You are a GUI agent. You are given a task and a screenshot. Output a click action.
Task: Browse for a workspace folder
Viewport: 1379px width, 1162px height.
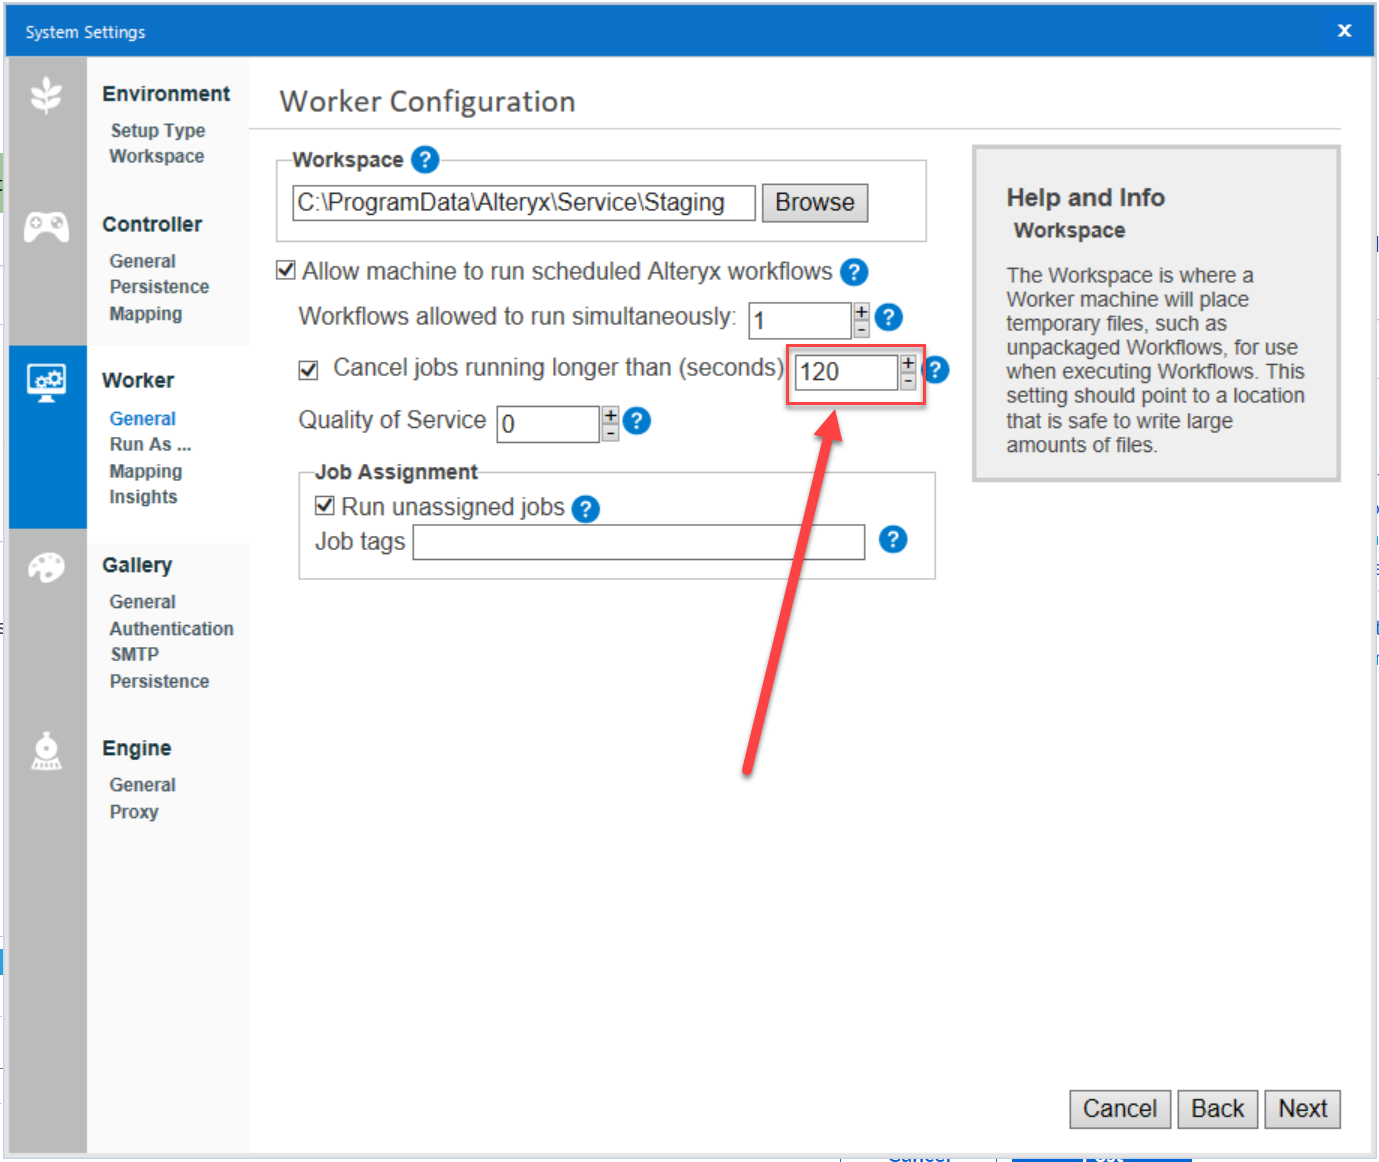[x=814, y=202]
